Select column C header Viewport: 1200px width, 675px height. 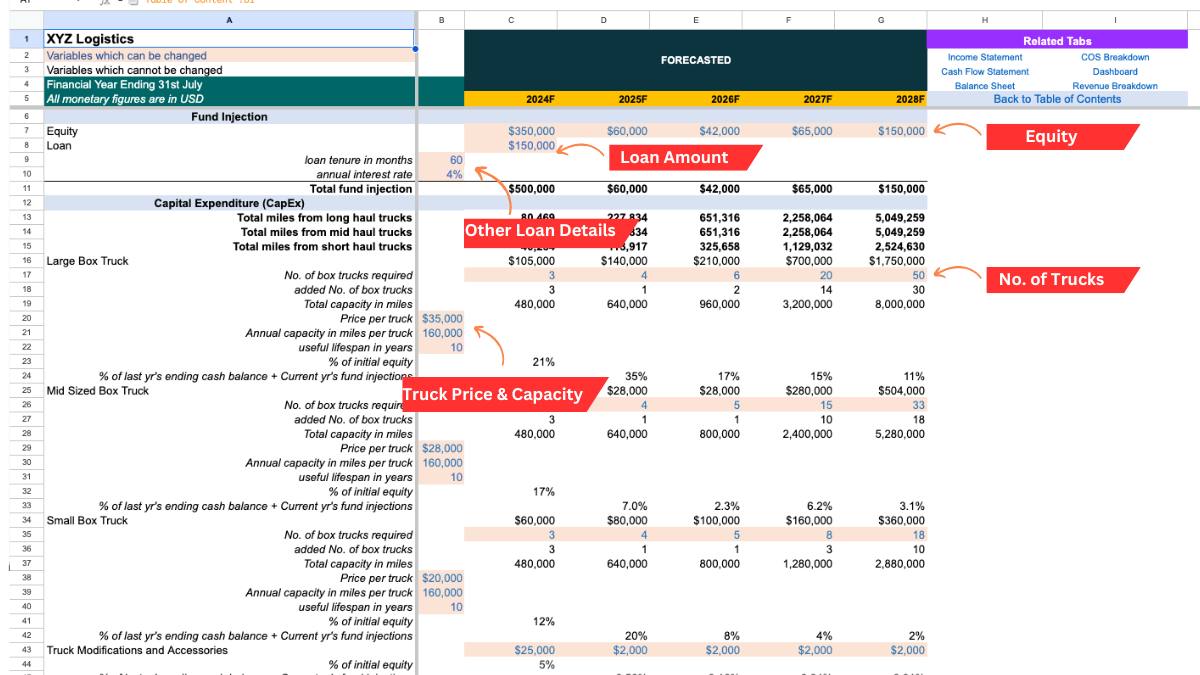[511, 19]
